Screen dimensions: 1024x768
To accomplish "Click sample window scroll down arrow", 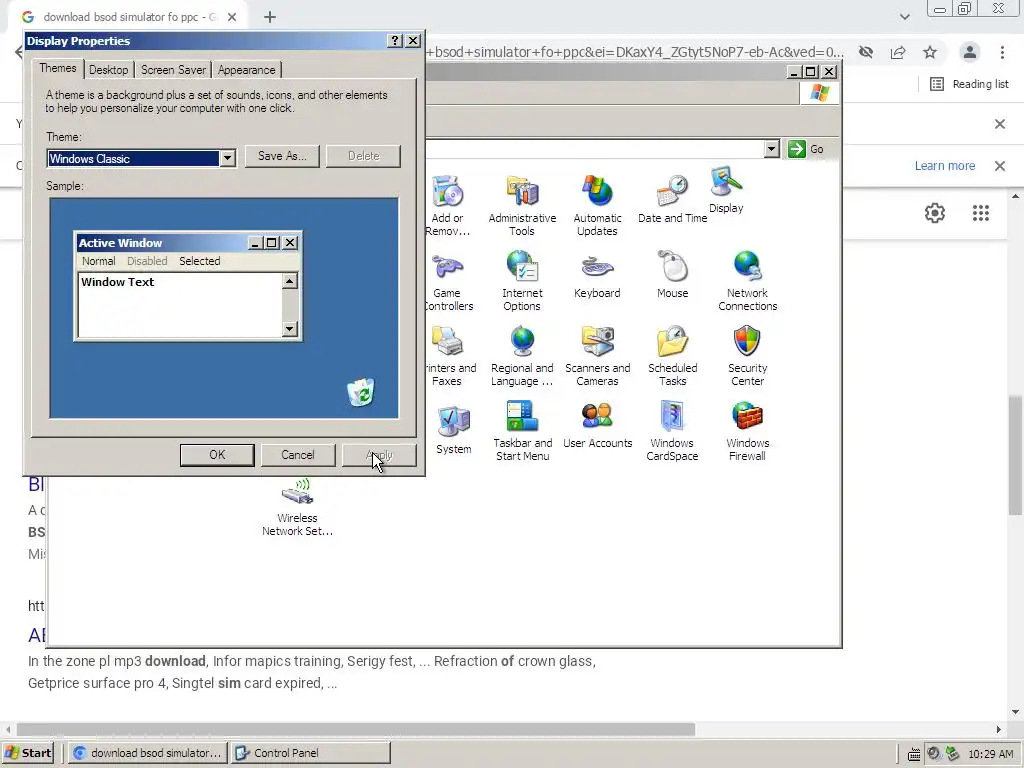I will (290, 329).
